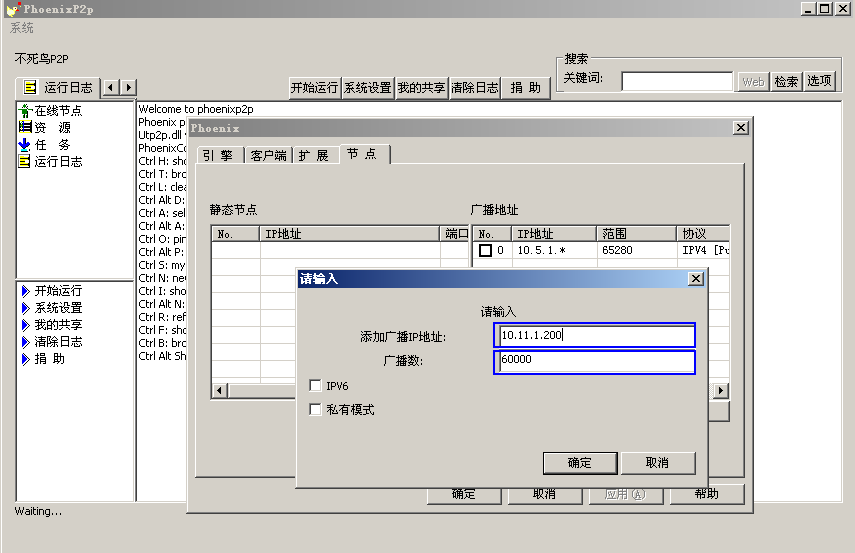
Task: Click the tasks download arrow icon
Action: pyautogui.click(x=25, y=145)
